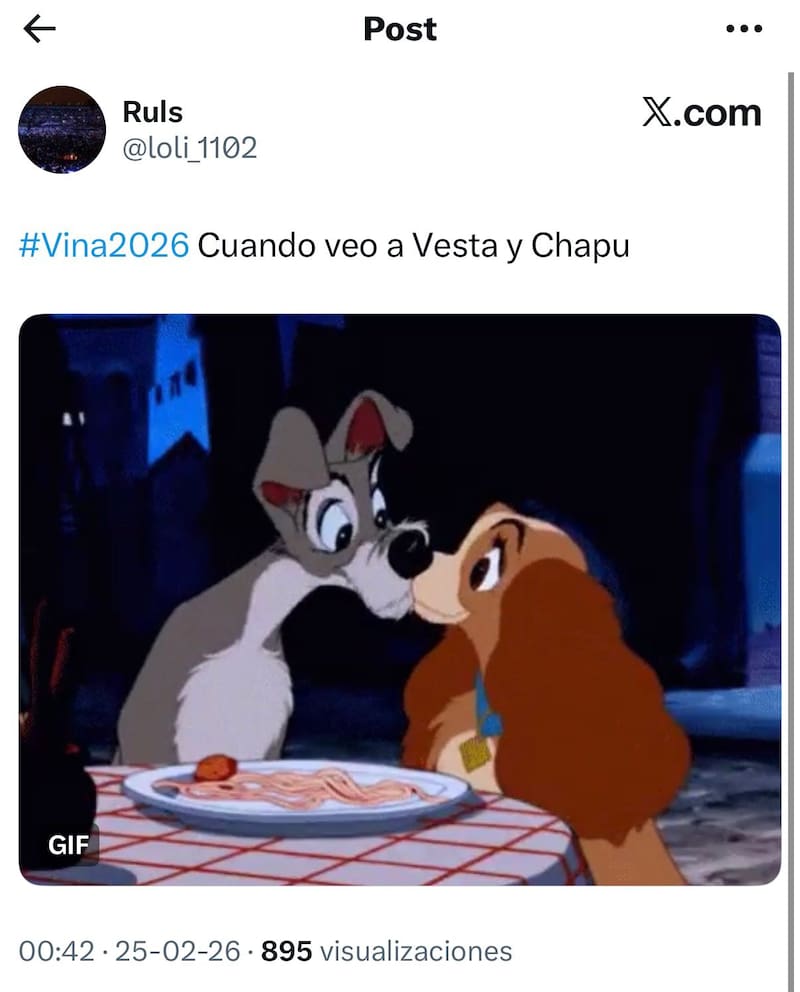Click the vertical scrollbar on right edge

(x=791, y=531)
